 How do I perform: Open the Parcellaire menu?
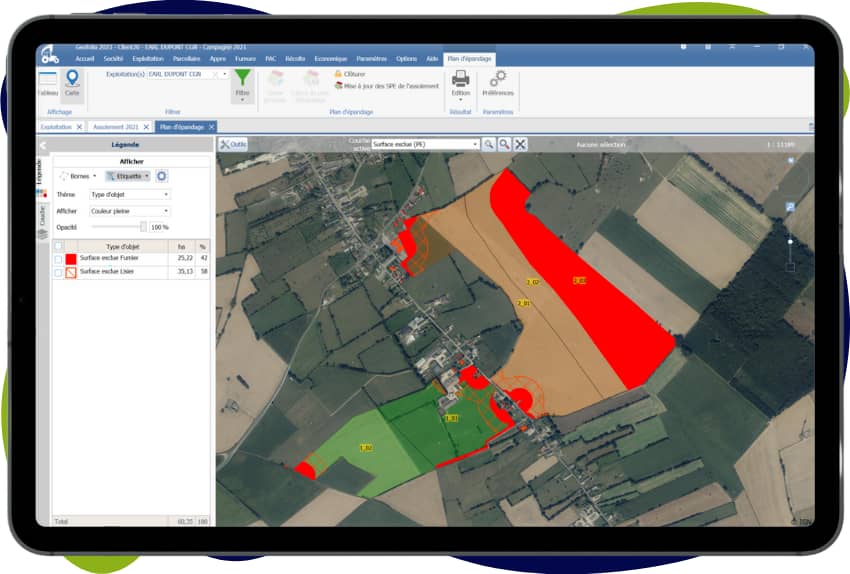coord(186,59)
